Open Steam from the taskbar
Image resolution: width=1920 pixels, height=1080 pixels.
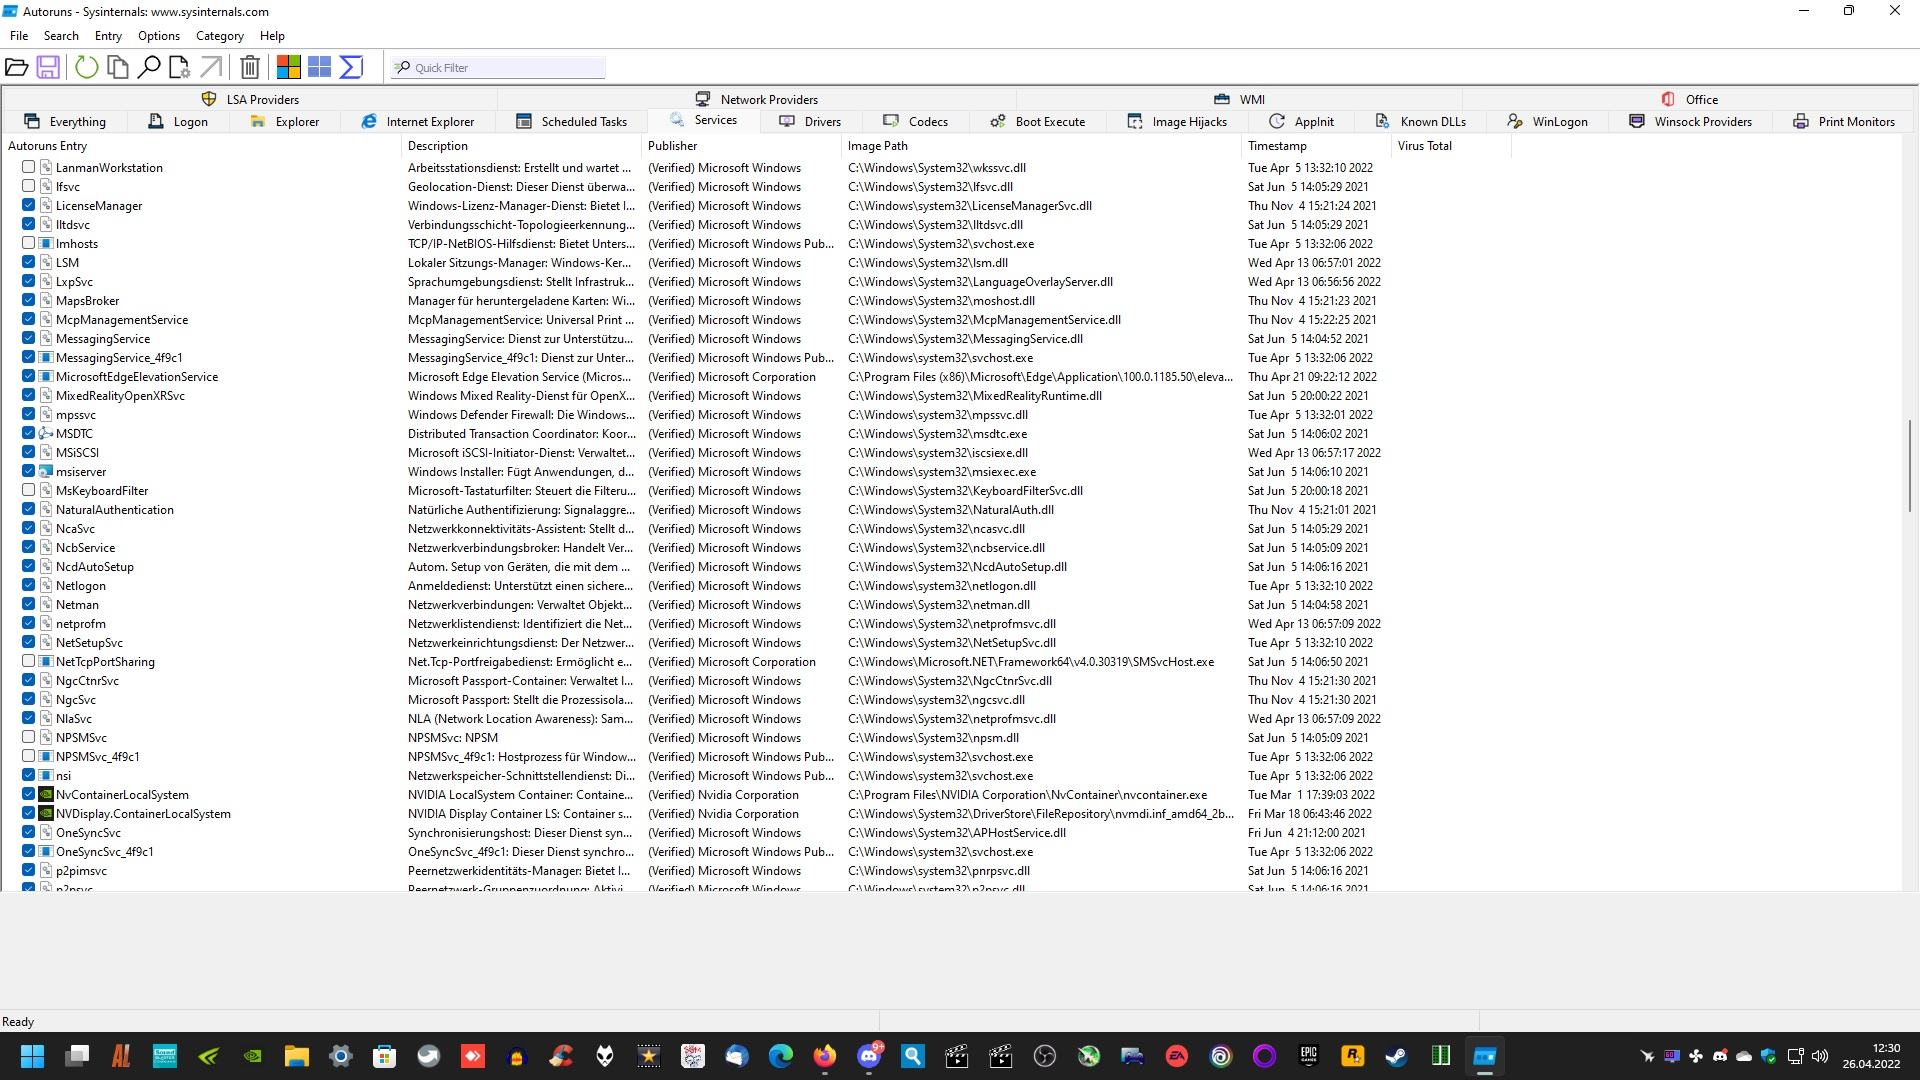(1396, 1056)
